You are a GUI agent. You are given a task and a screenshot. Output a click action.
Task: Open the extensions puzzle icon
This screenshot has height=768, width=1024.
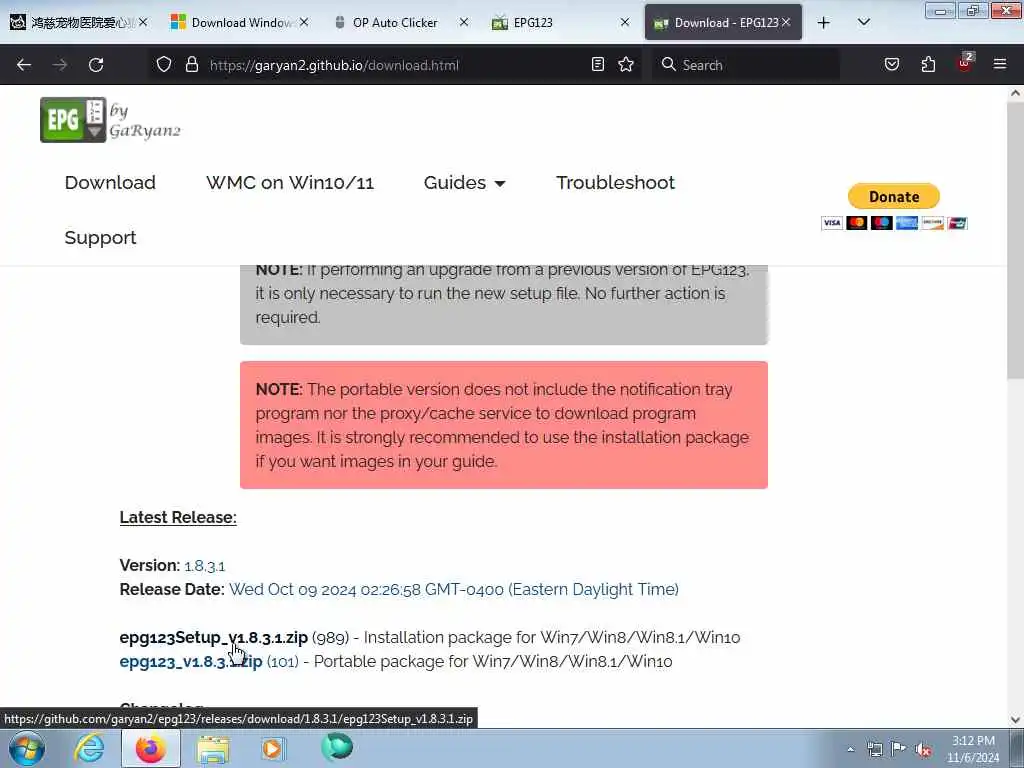(928, 64)
